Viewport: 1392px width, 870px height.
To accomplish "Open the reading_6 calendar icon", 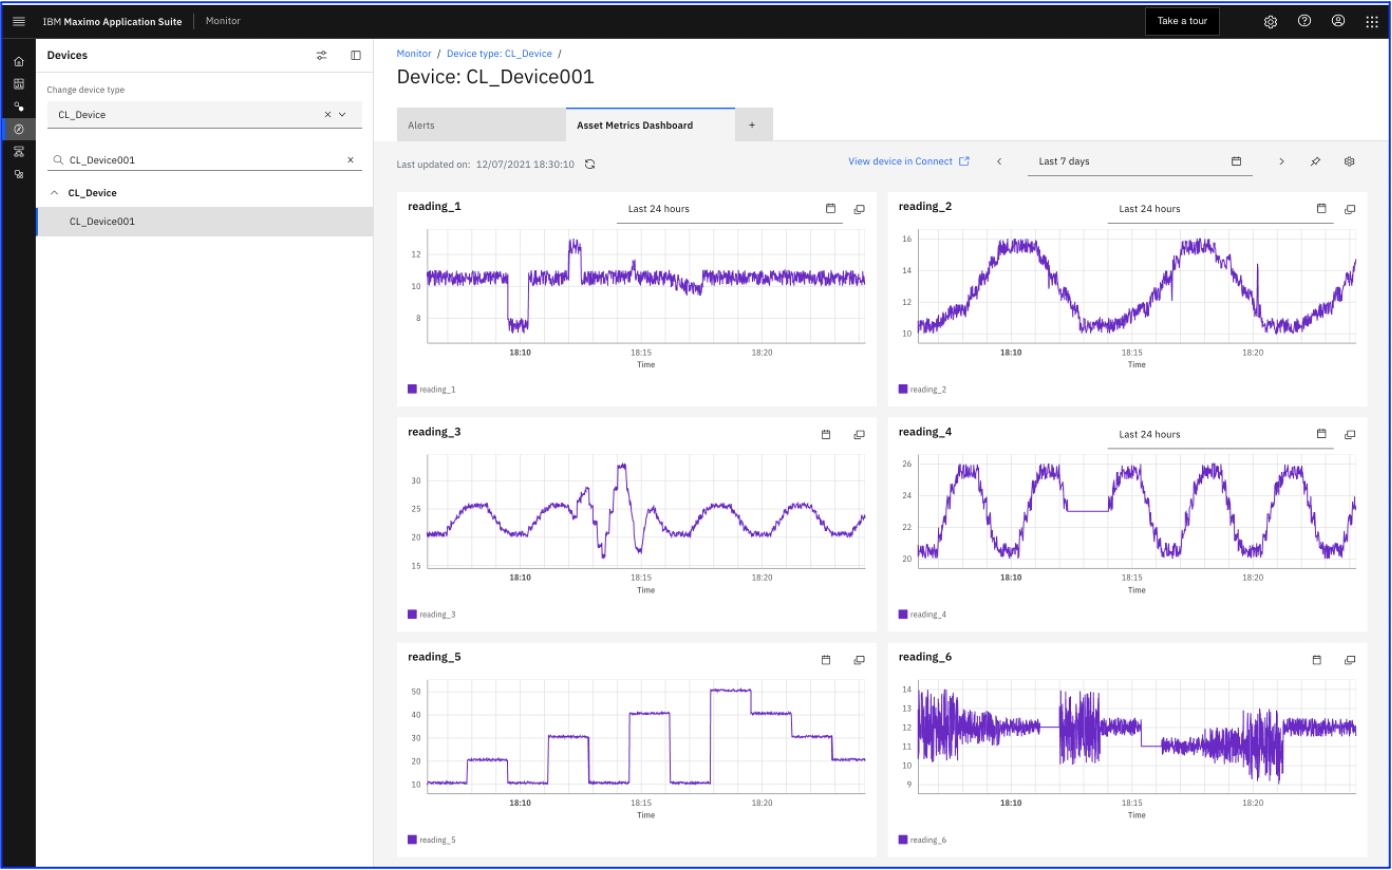I will 1317,660.
